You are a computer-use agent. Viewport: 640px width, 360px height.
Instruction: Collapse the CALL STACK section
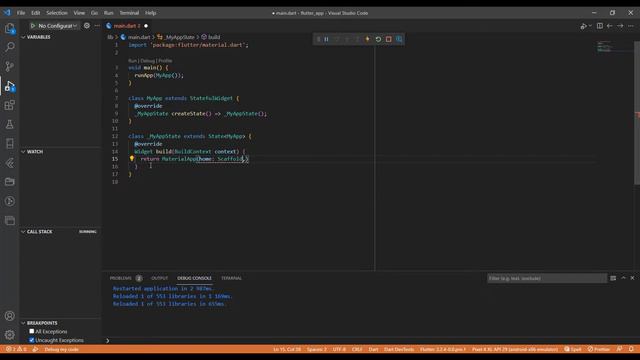click(40, 231)
